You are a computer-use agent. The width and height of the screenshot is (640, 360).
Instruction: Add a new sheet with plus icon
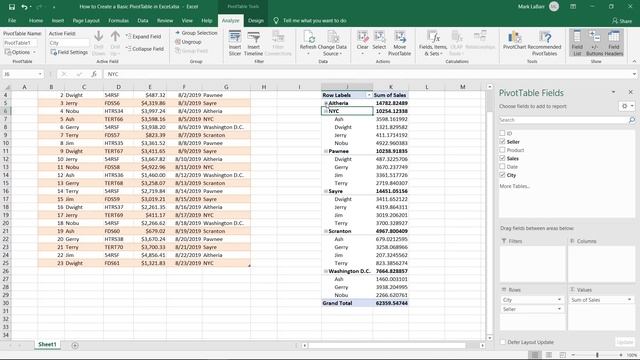click(75, 345)
